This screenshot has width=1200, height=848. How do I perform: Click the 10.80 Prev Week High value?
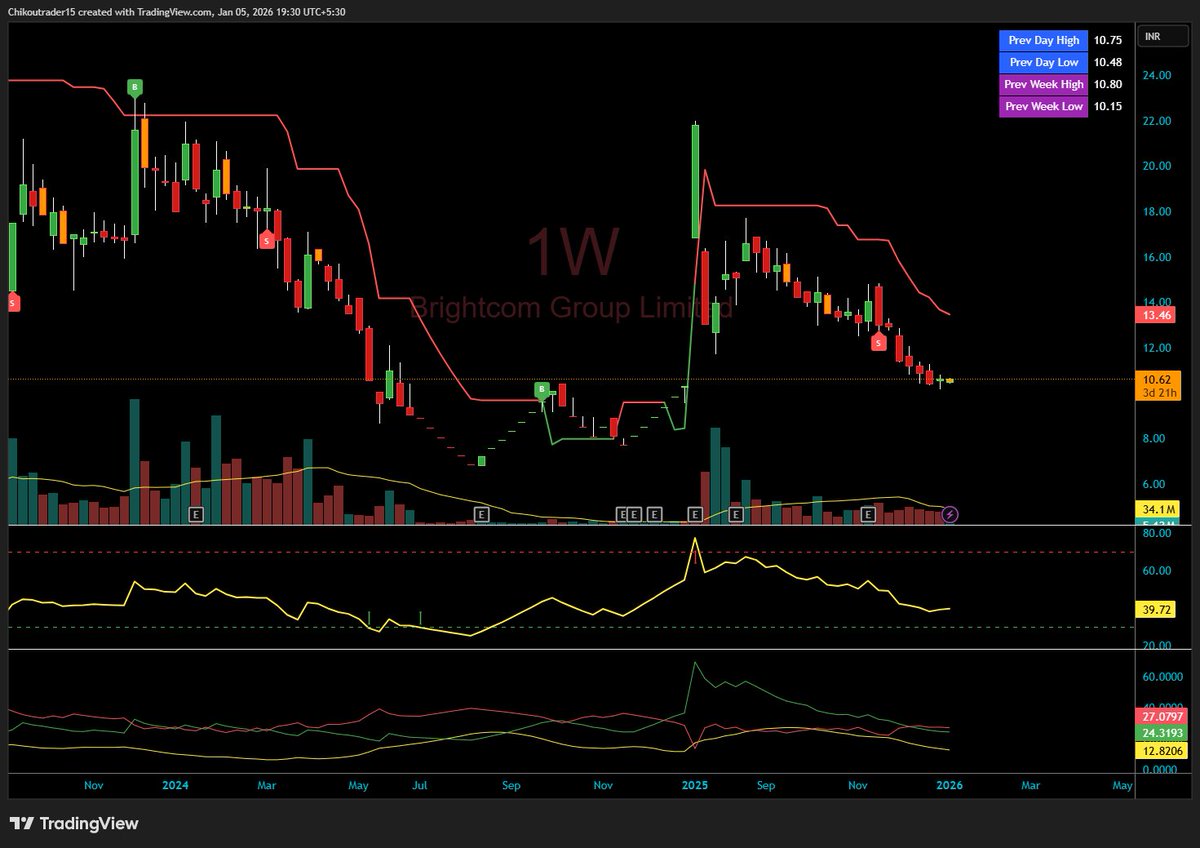point(1108,84)
